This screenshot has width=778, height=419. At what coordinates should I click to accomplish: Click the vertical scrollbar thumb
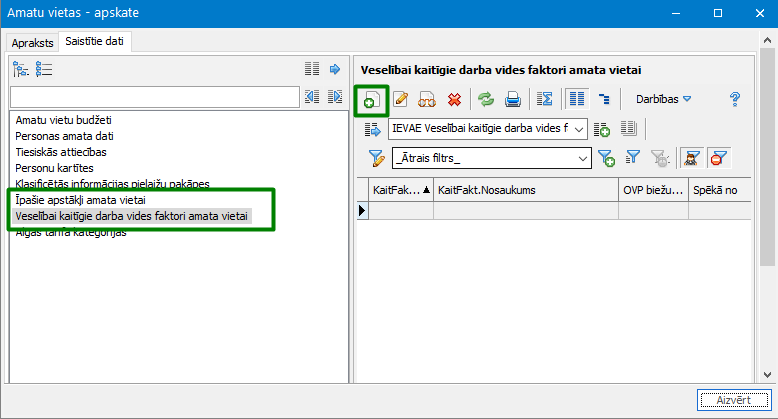point(767,157)
